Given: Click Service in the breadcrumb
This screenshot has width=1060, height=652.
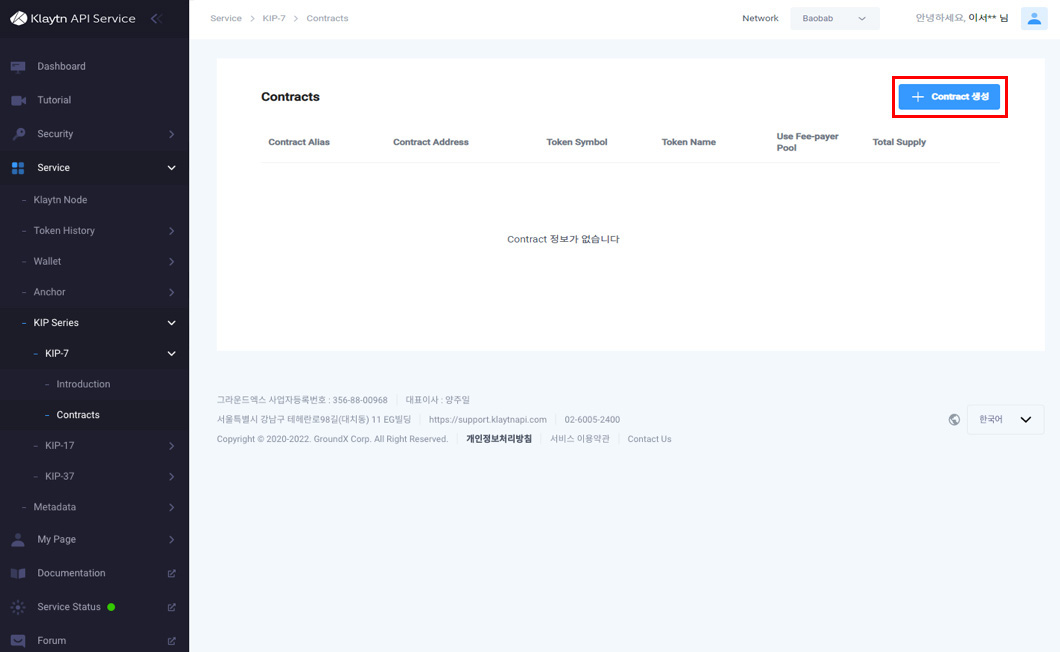Looking at the screenshot, I should pyautogui.click(x=226, y=18).
